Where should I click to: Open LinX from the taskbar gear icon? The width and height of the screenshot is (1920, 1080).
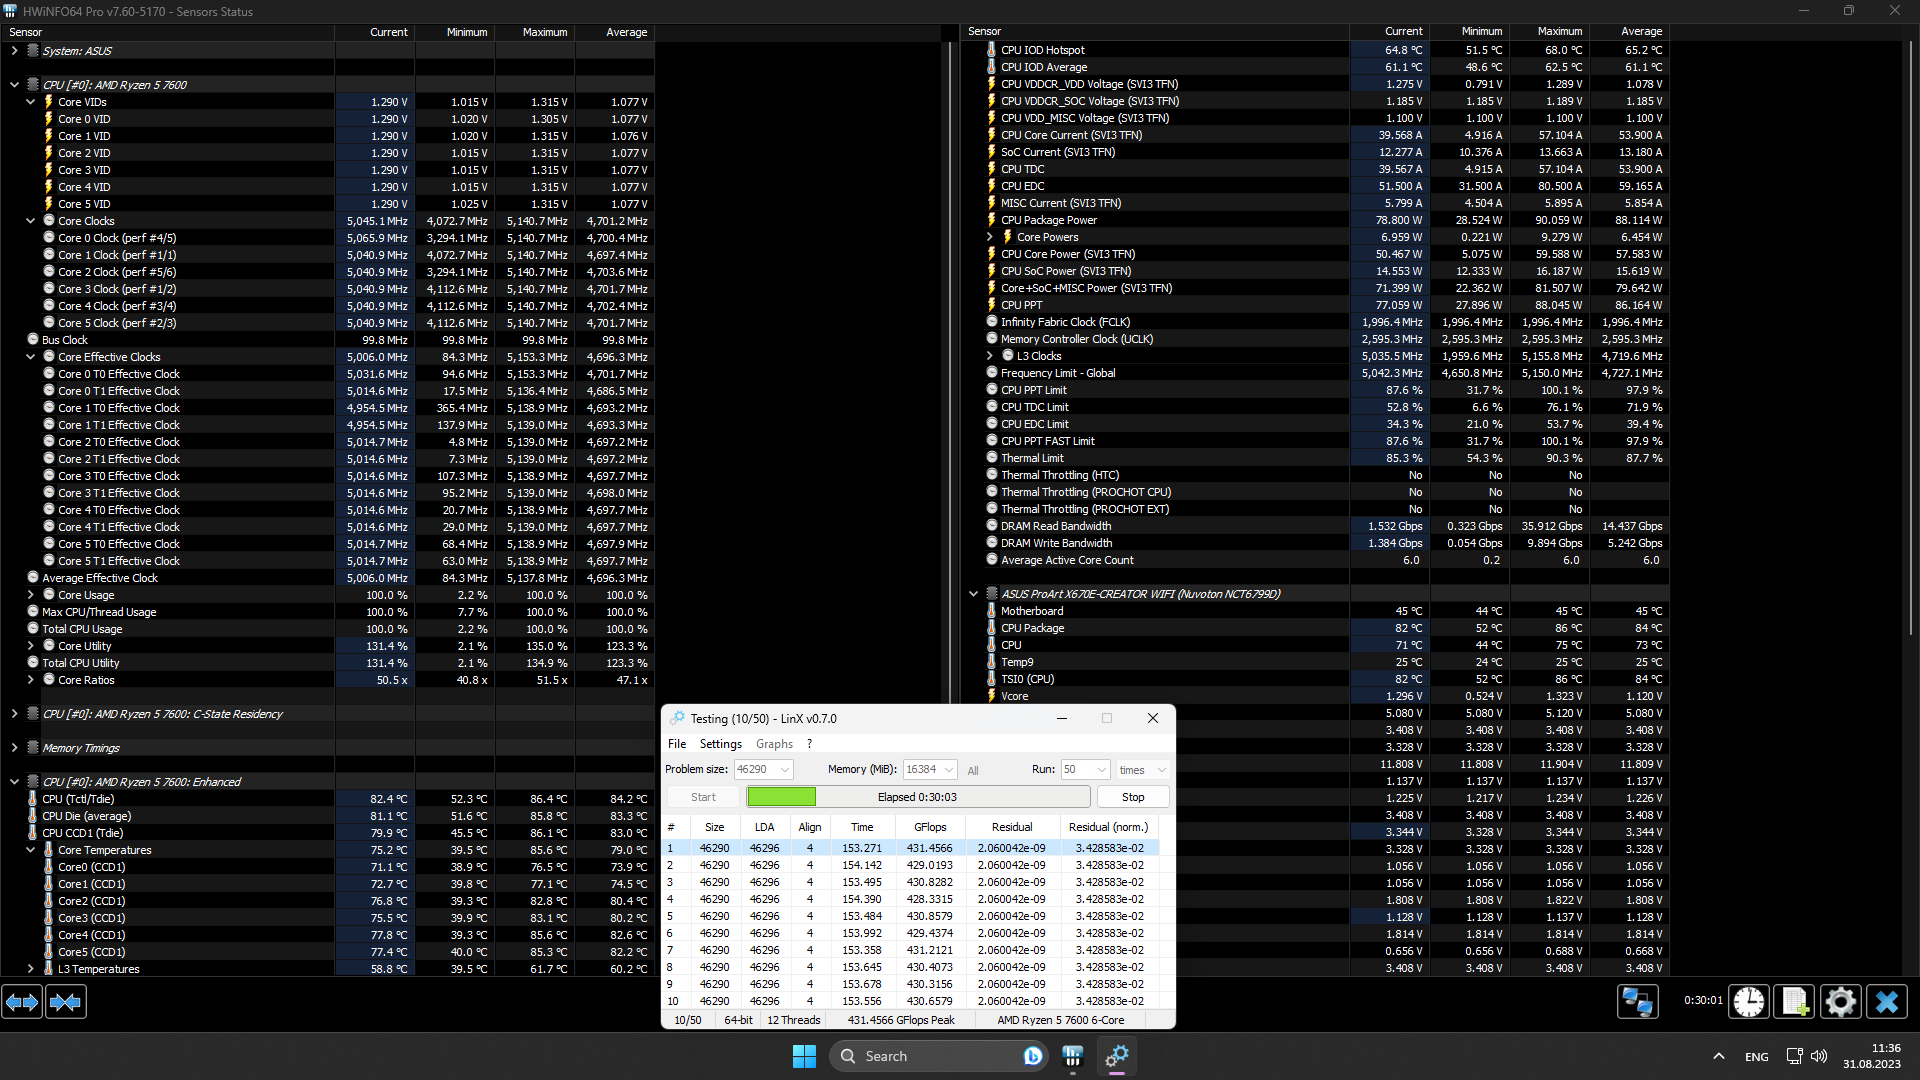[1117, 1056]
